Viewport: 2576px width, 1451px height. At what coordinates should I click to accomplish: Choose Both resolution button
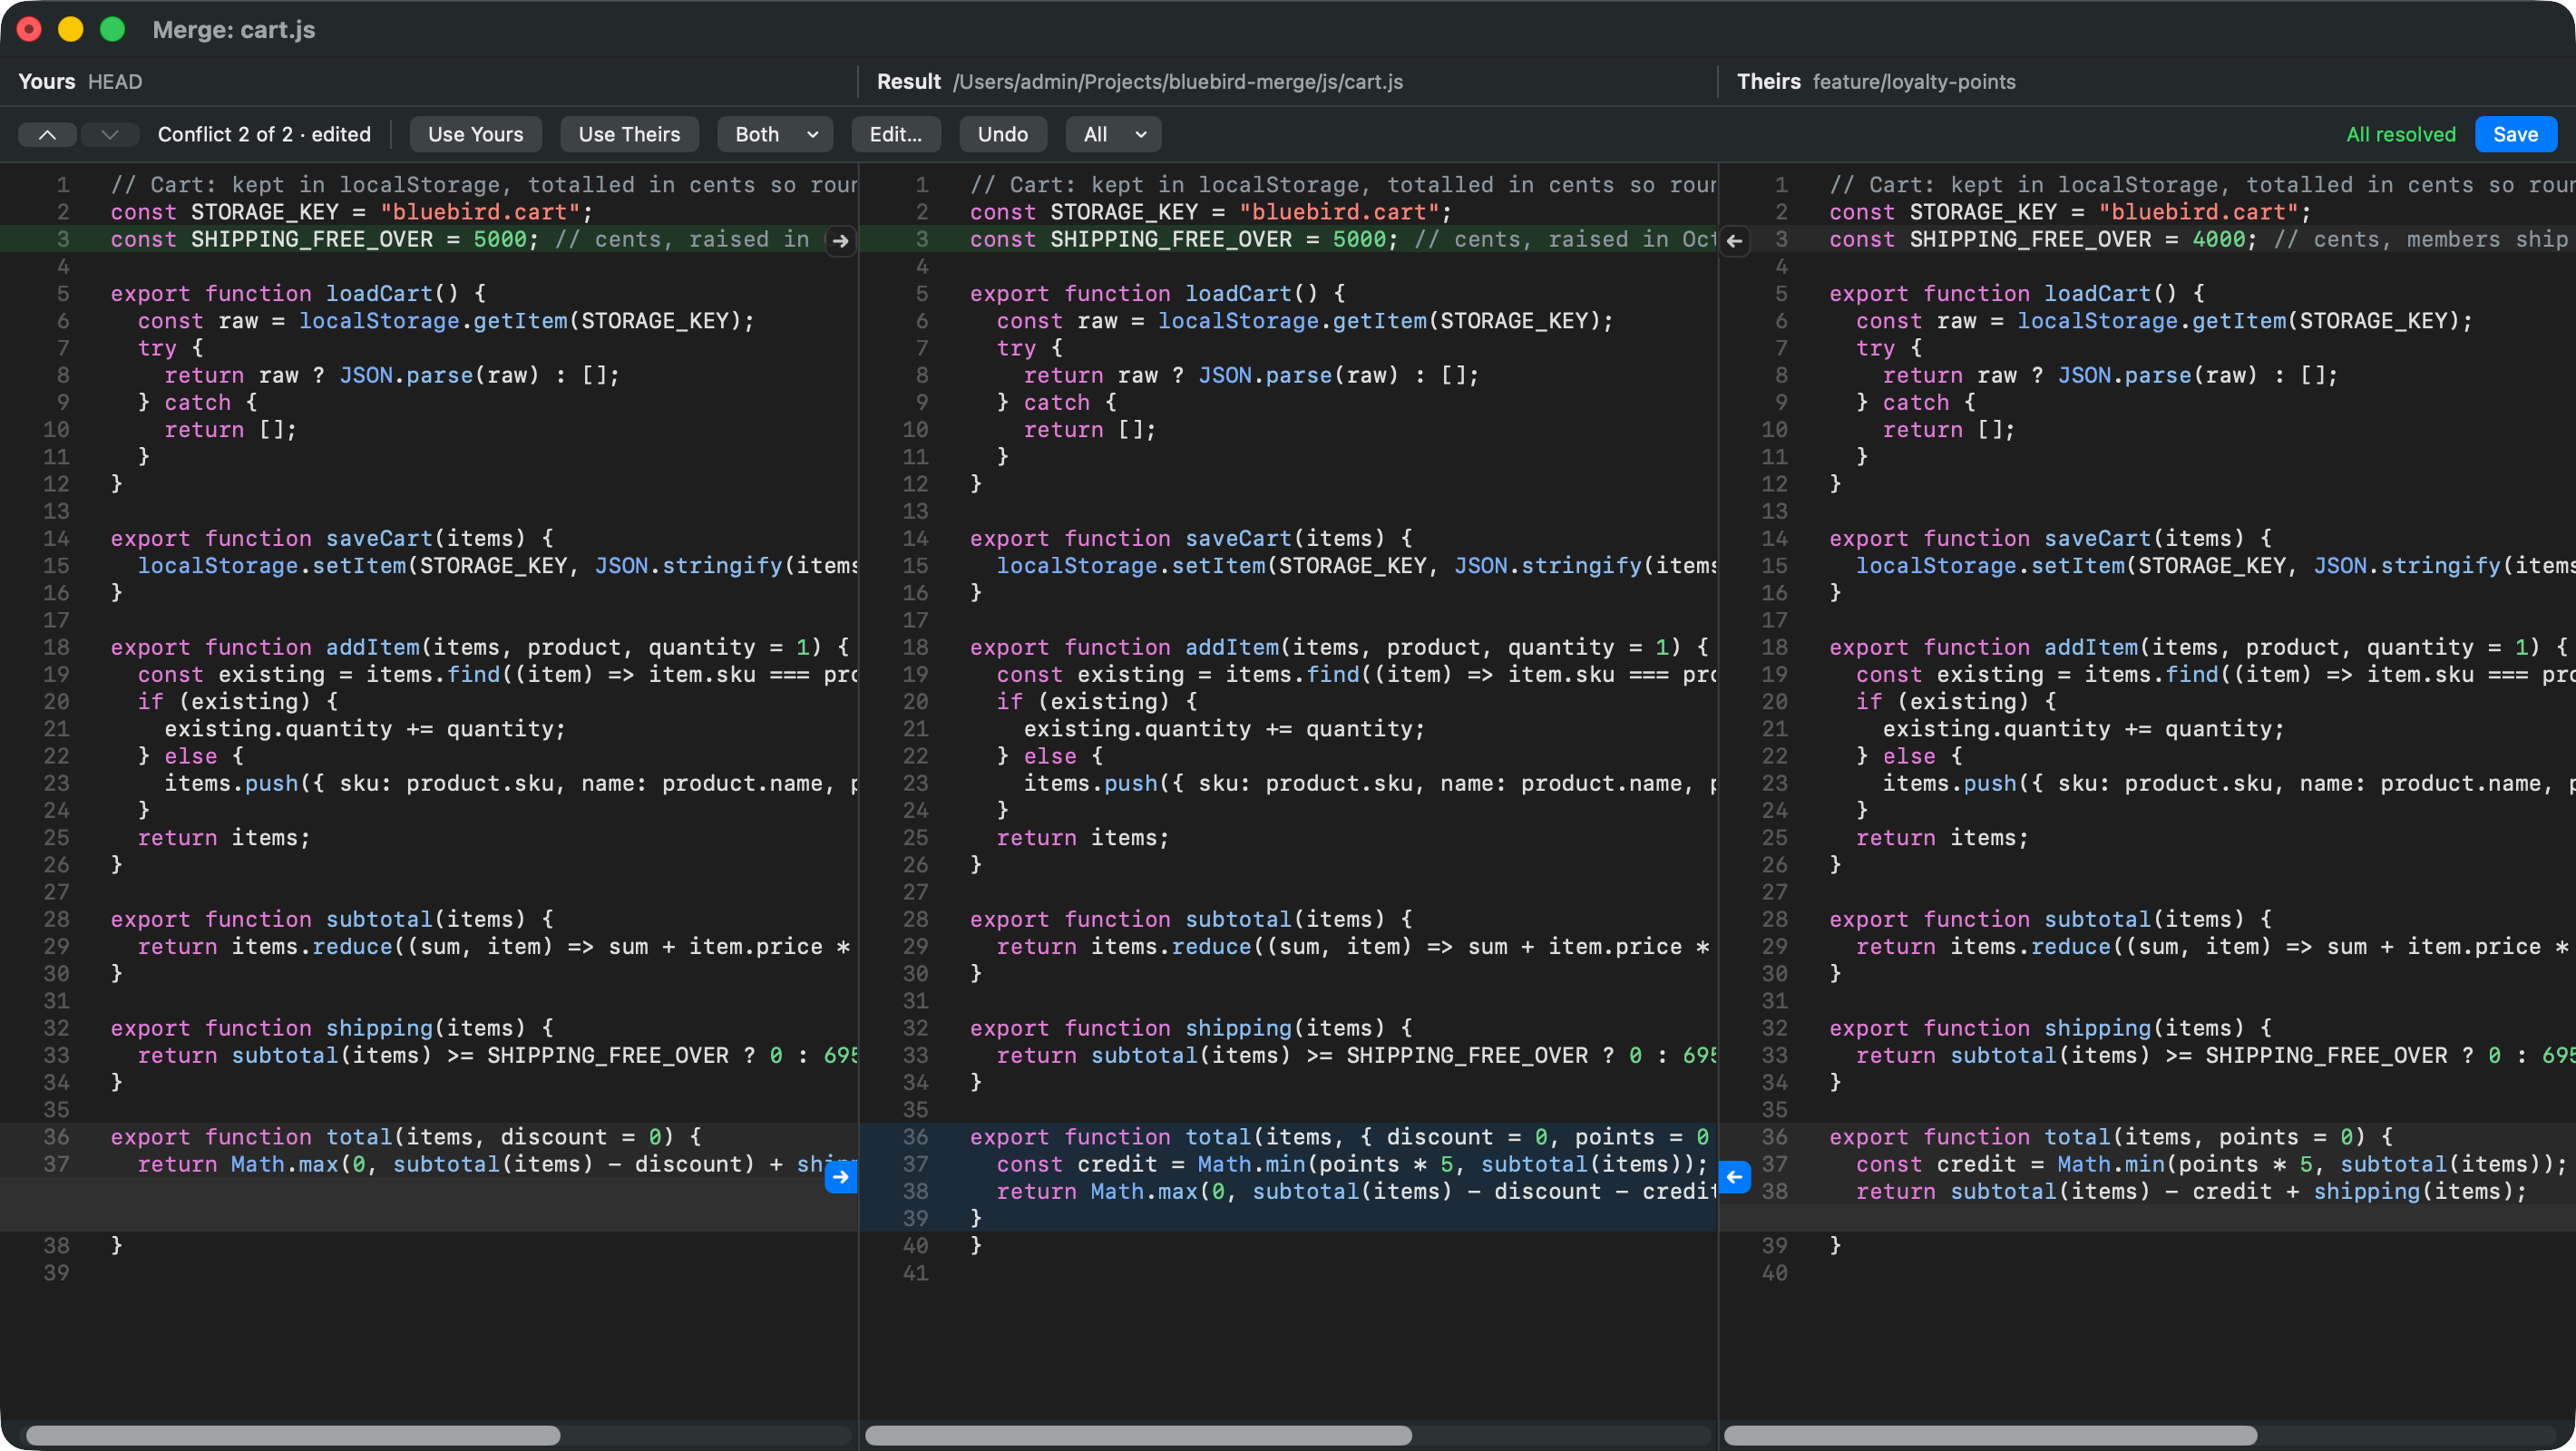[757, 134]
